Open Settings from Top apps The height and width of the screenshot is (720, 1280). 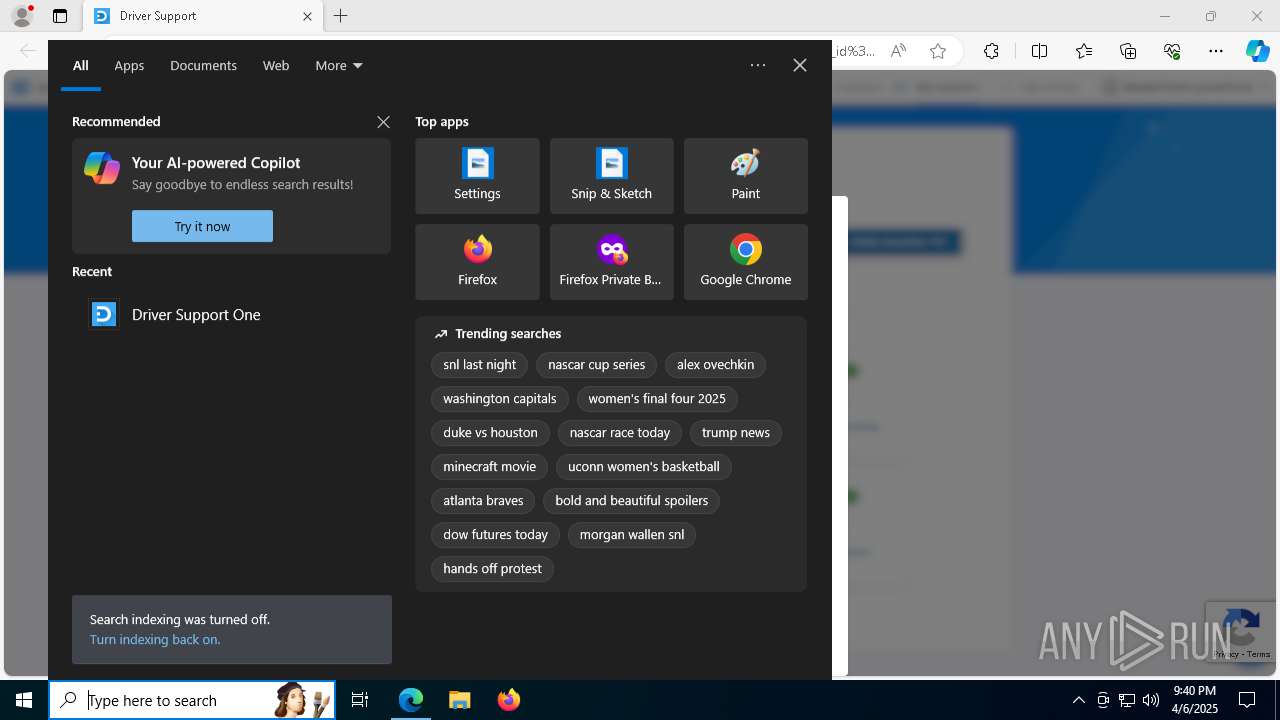point(477,176)
